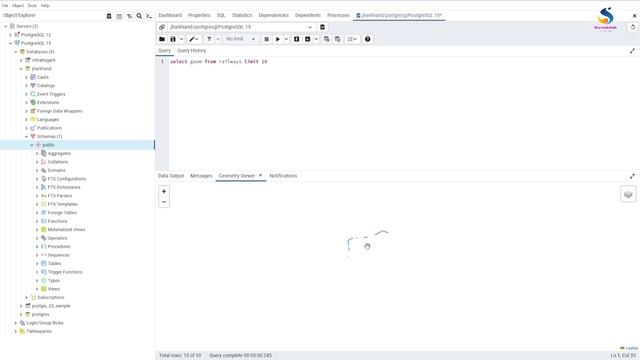Select the Trigger Functions tree item
This screenshot has width=640, height=360.
(65, 272)
